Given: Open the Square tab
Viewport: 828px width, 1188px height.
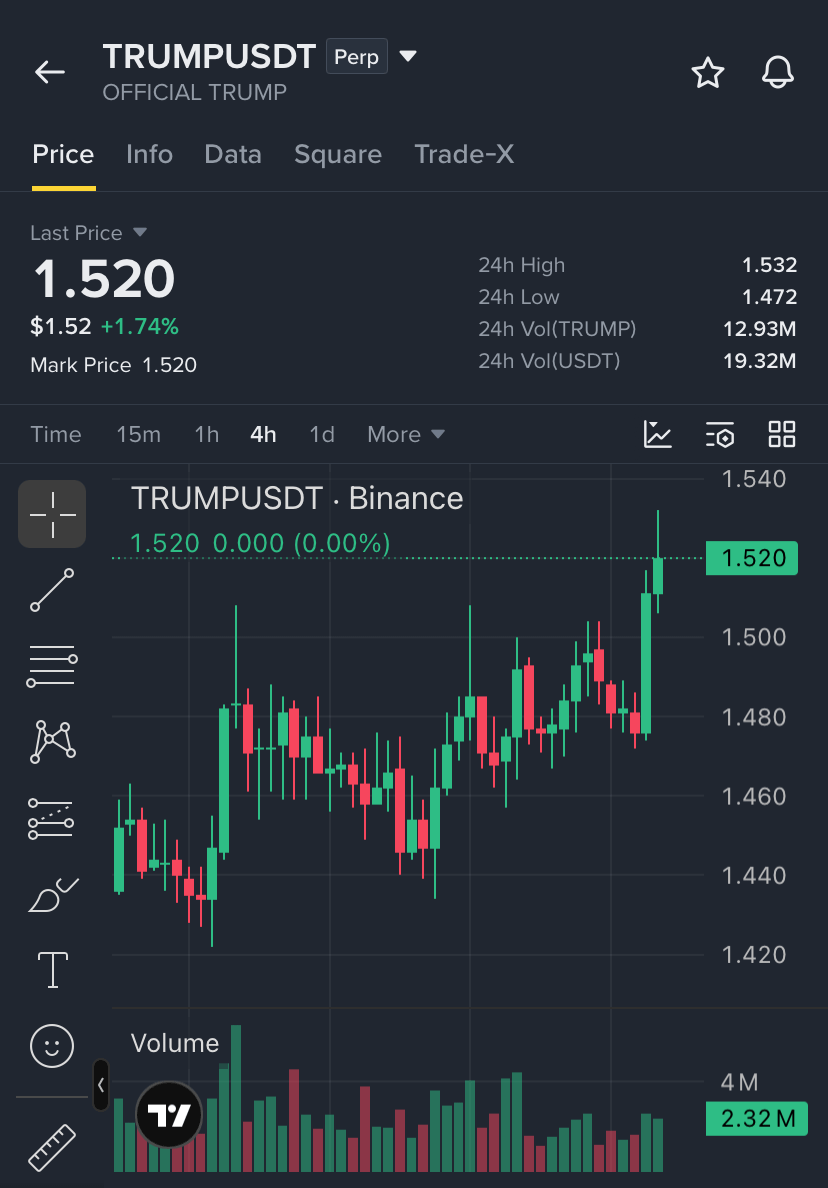Looking at the screenshot, I should coord(338,155).
